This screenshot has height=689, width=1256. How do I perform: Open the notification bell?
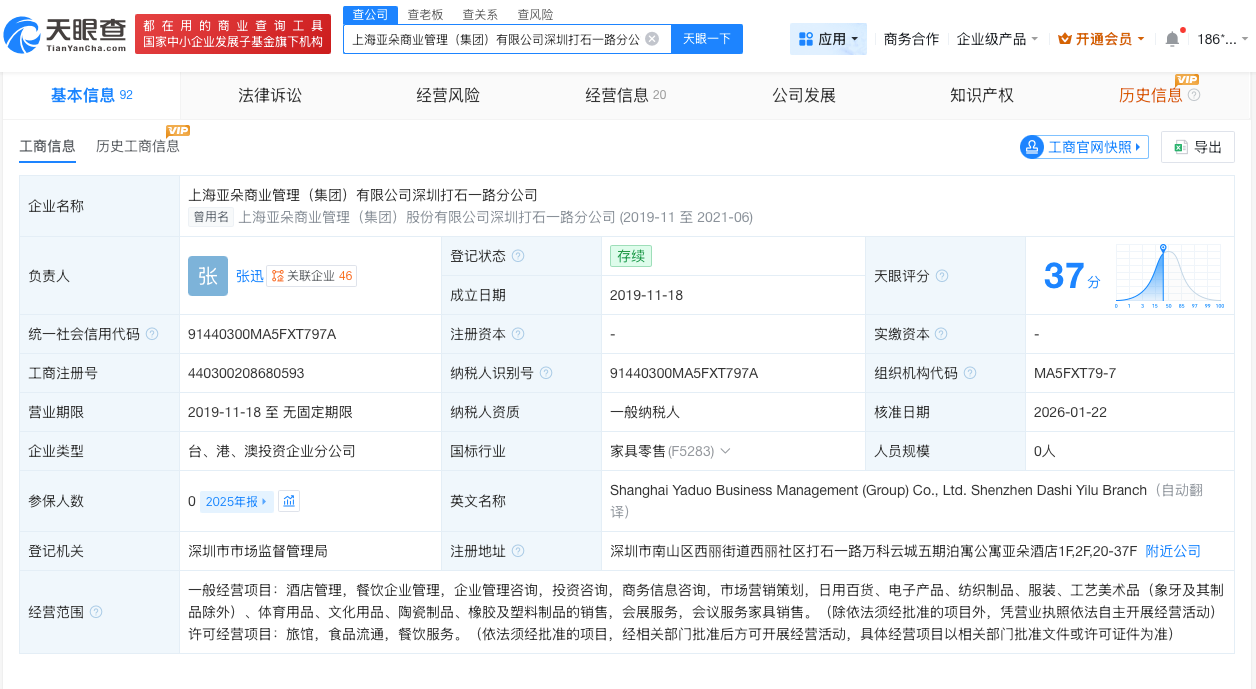[x=1172, y=39]
